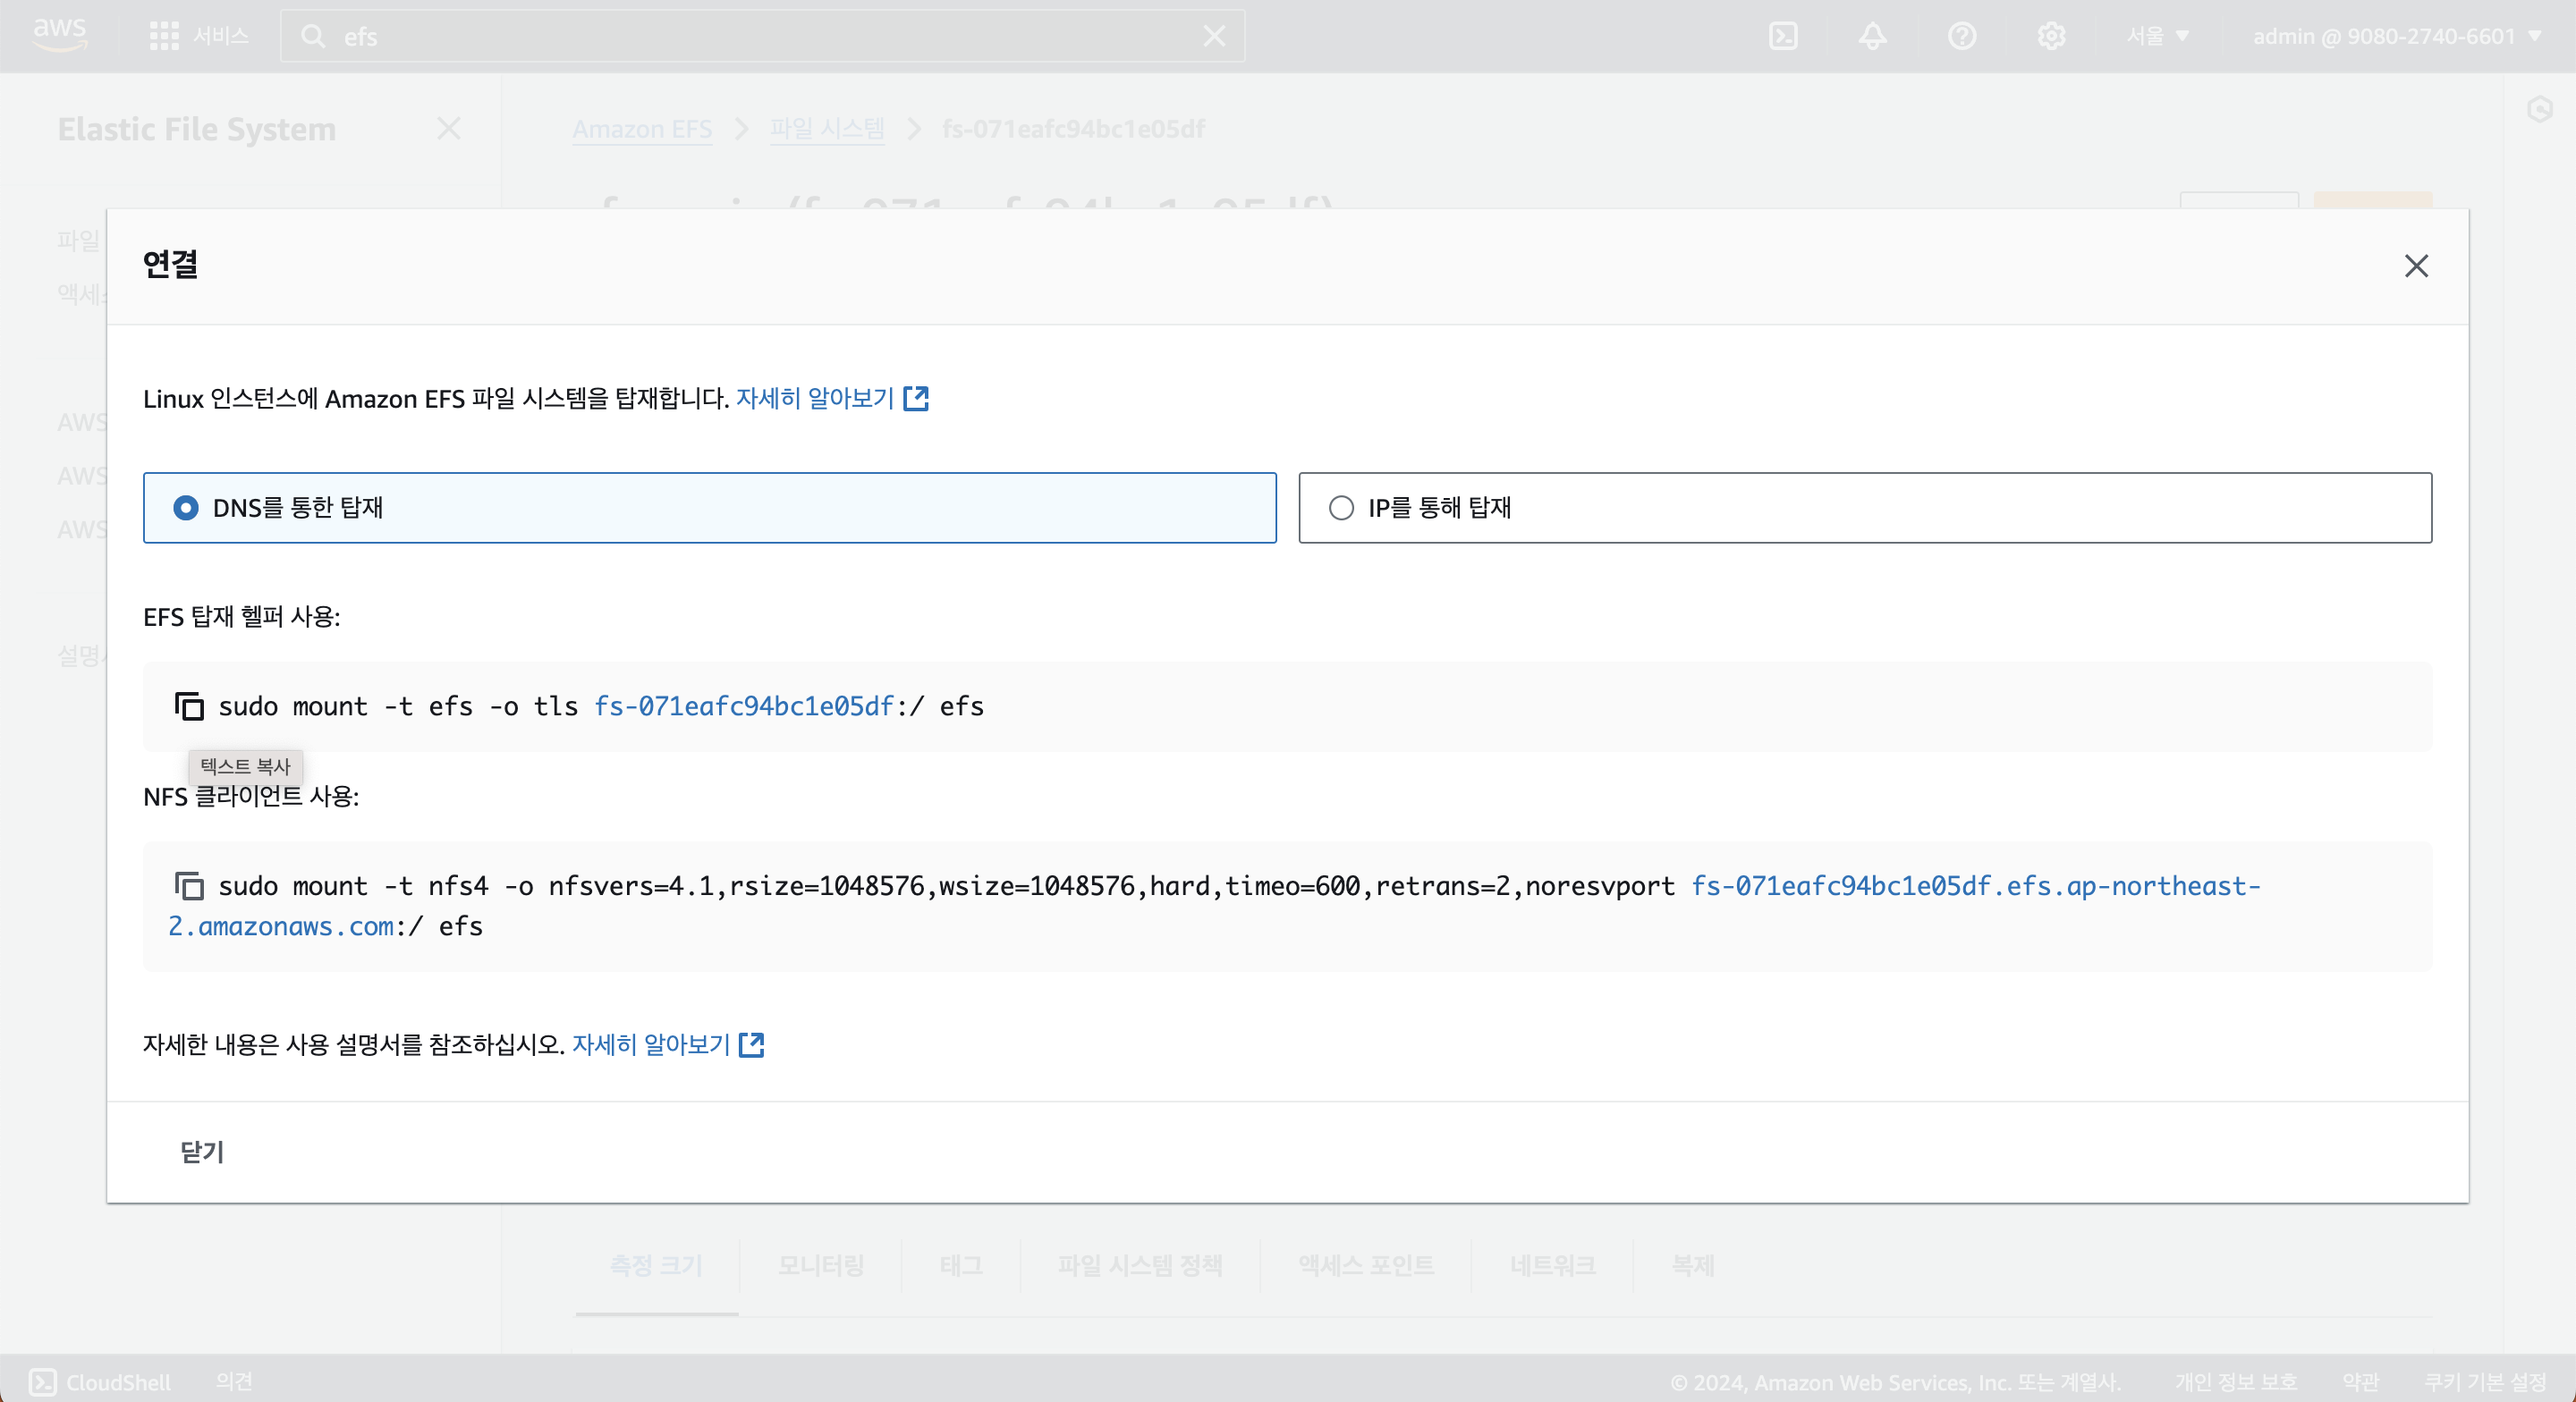Open settings gear in top bar

click(x=2051, y=36)
